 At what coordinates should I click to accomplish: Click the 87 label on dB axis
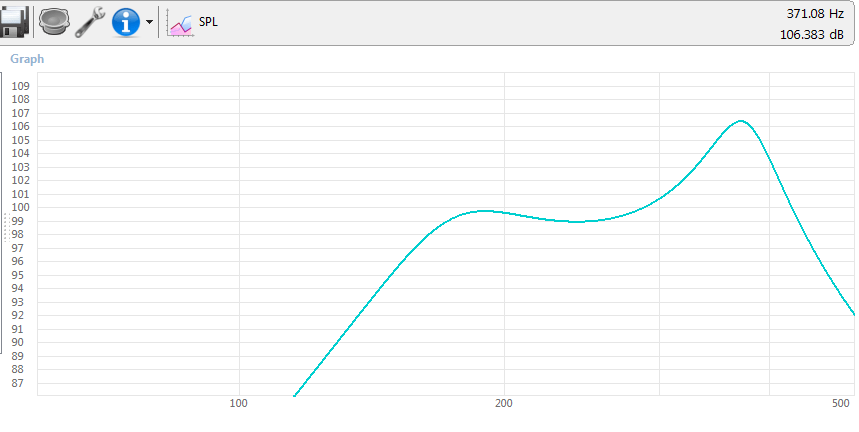point(18,383)
